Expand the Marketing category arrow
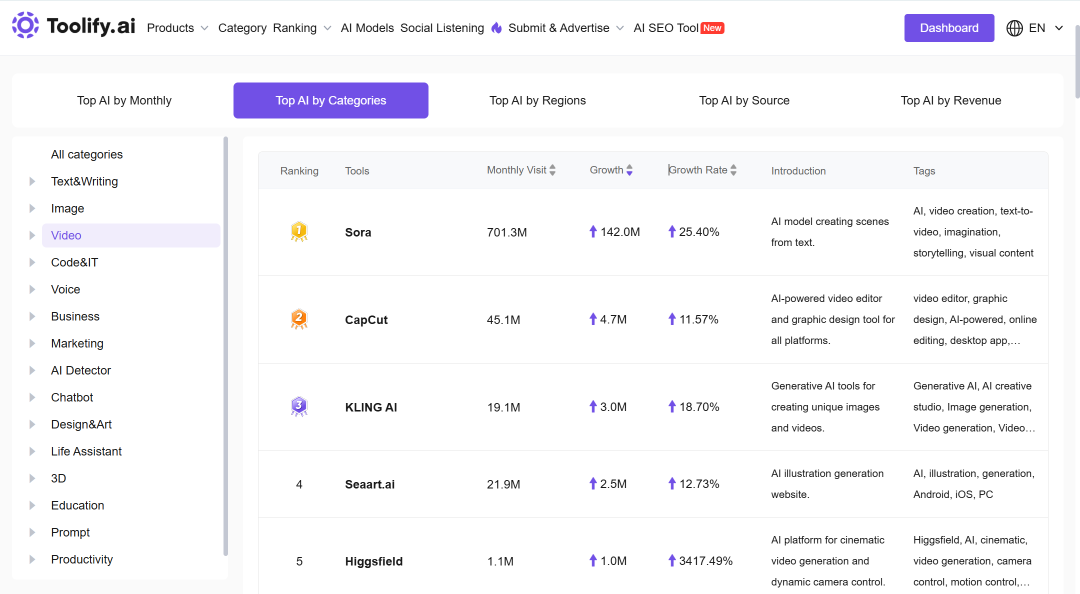The width and height of the screenshot is (1080, 594). 32,343
